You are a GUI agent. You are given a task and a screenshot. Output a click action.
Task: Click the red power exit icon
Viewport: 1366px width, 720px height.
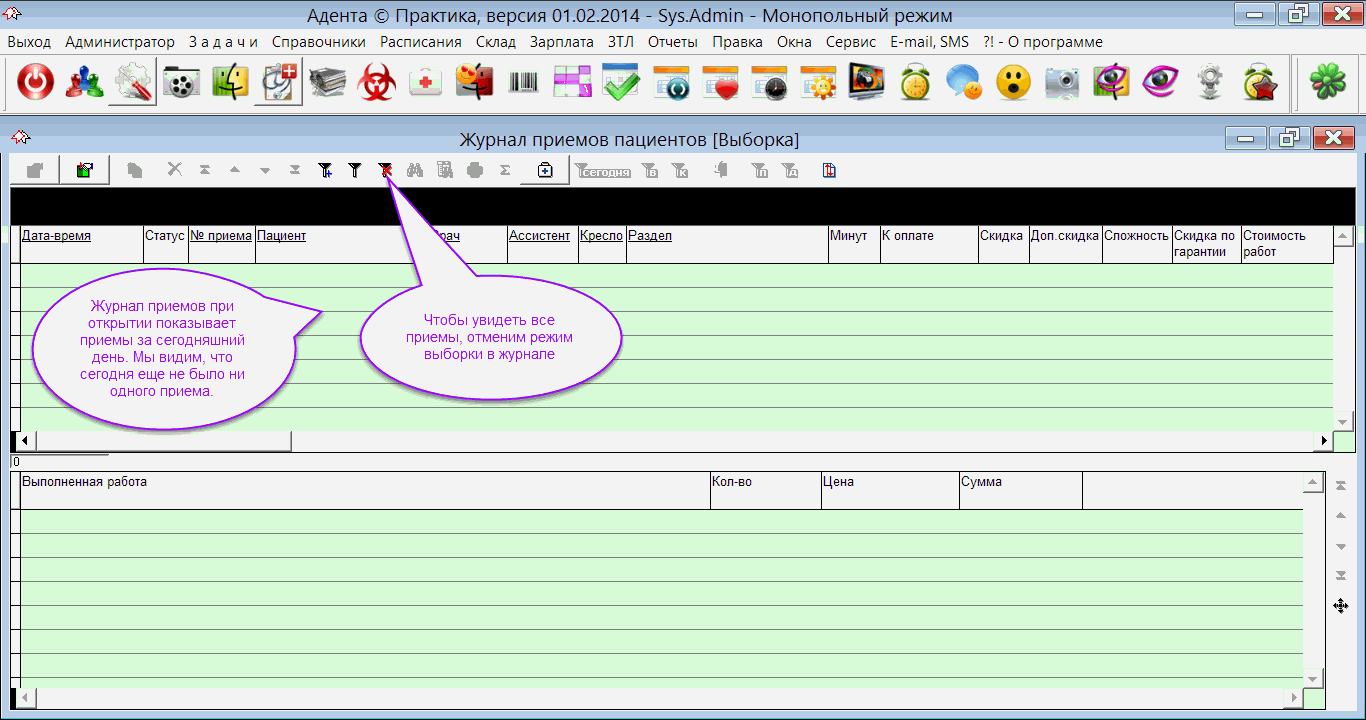(35, 83)
